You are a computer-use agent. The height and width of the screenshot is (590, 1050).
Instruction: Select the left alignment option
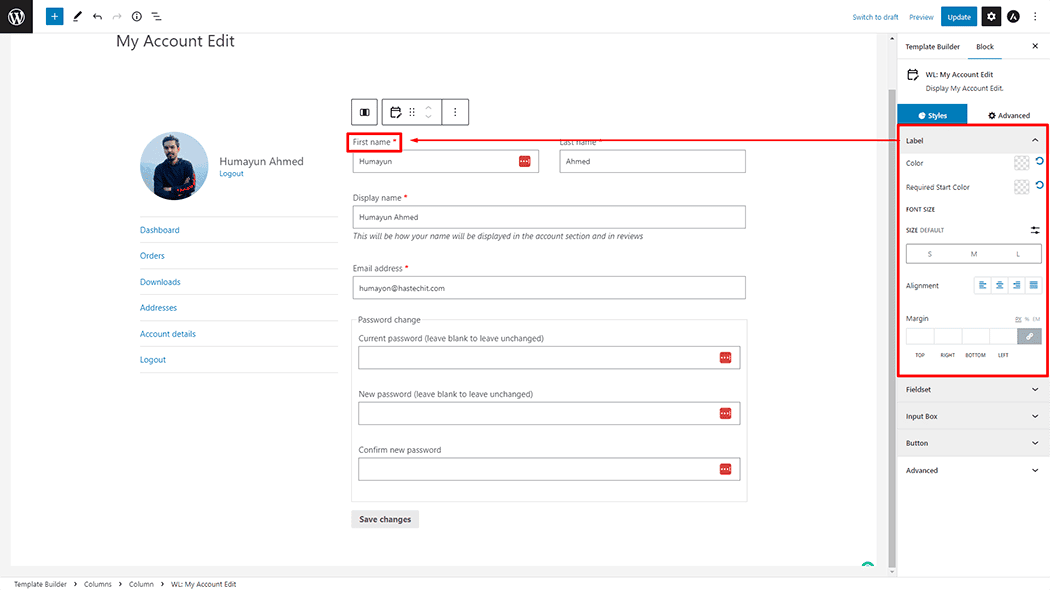tap(983, 285)
